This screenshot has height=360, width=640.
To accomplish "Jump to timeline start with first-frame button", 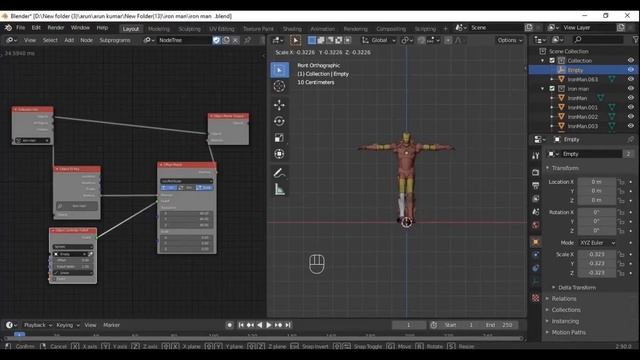I will (240, 325).
